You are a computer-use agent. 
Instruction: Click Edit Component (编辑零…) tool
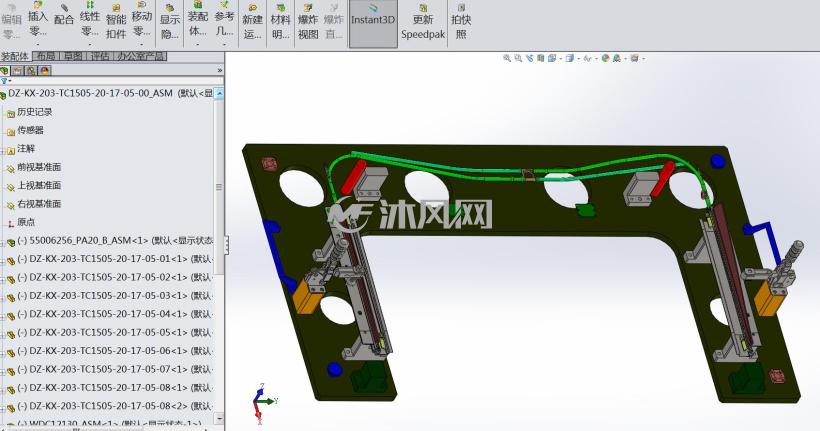pos(12,21)
